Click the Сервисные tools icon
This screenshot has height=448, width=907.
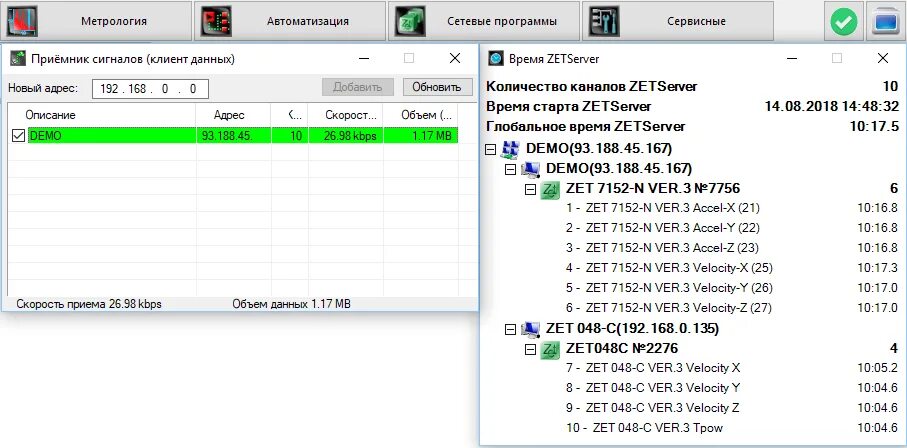point(603,21)
